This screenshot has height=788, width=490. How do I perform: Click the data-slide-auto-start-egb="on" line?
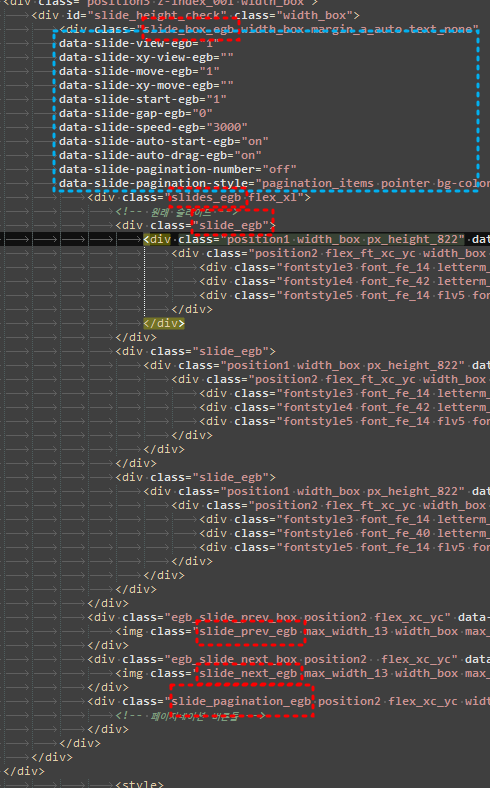(164, 141)
